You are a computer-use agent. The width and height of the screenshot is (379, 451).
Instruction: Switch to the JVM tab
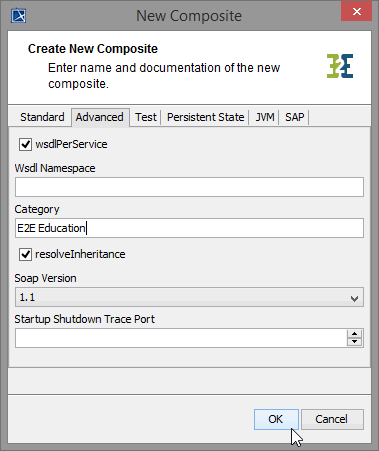point(265,117)
